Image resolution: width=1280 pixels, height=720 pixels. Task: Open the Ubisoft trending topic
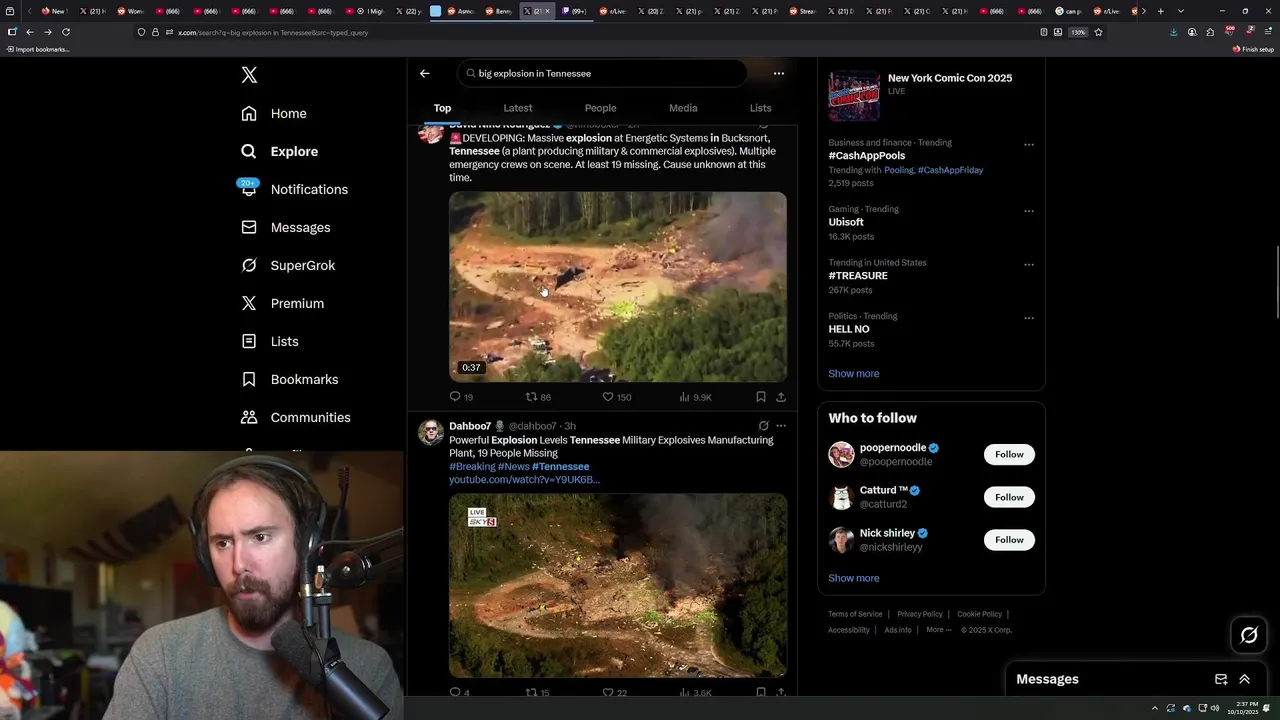(846, 222)
